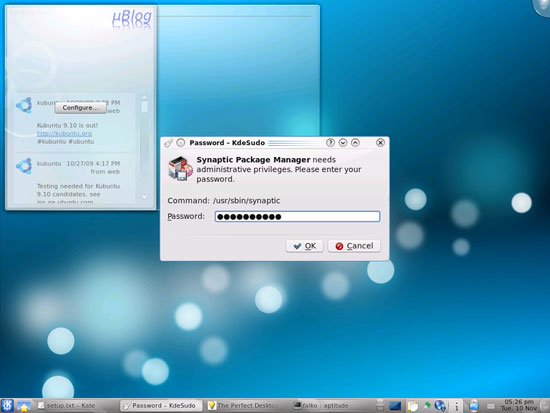Switch to setup.txt – Kate taskbar entry
The image size is (550, 413).
(x=67, y=406)
